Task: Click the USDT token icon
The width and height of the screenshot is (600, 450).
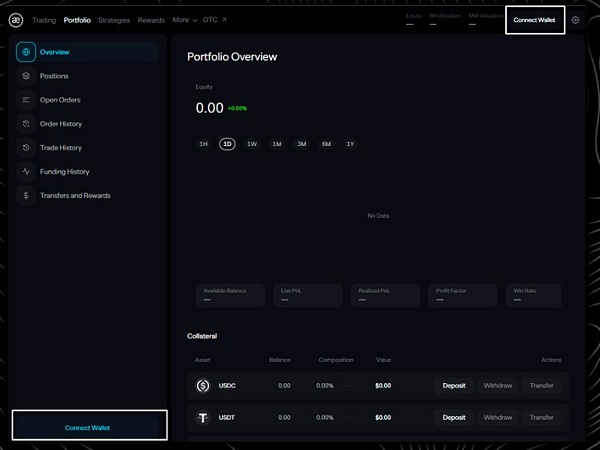Action: [x=203, y=417]
